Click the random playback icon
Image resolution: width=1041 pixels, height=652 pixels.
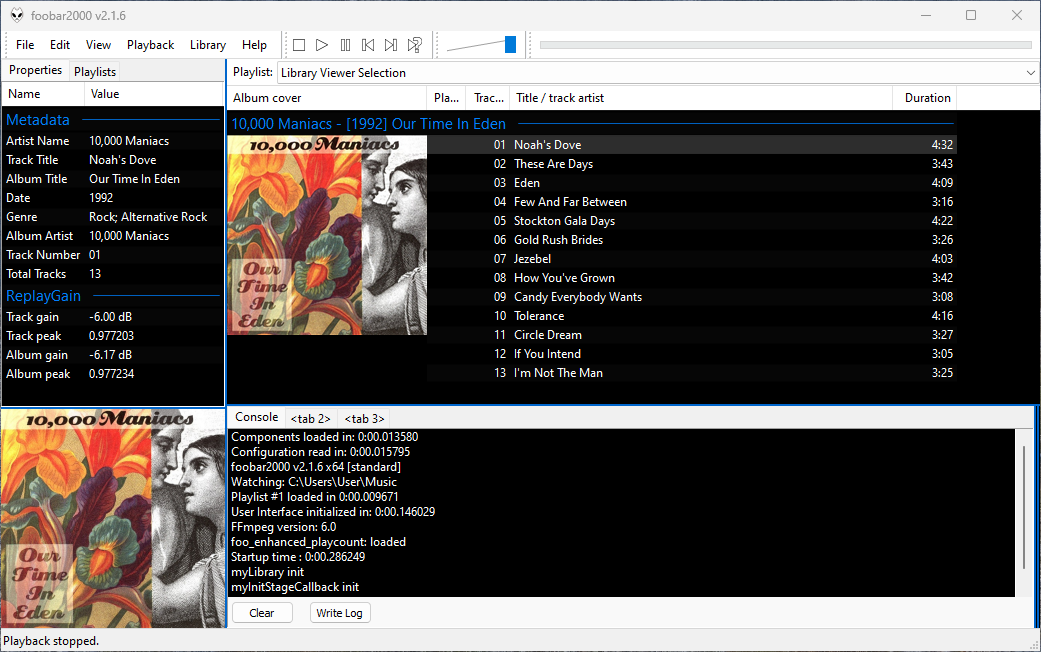(x=415, y=45)
